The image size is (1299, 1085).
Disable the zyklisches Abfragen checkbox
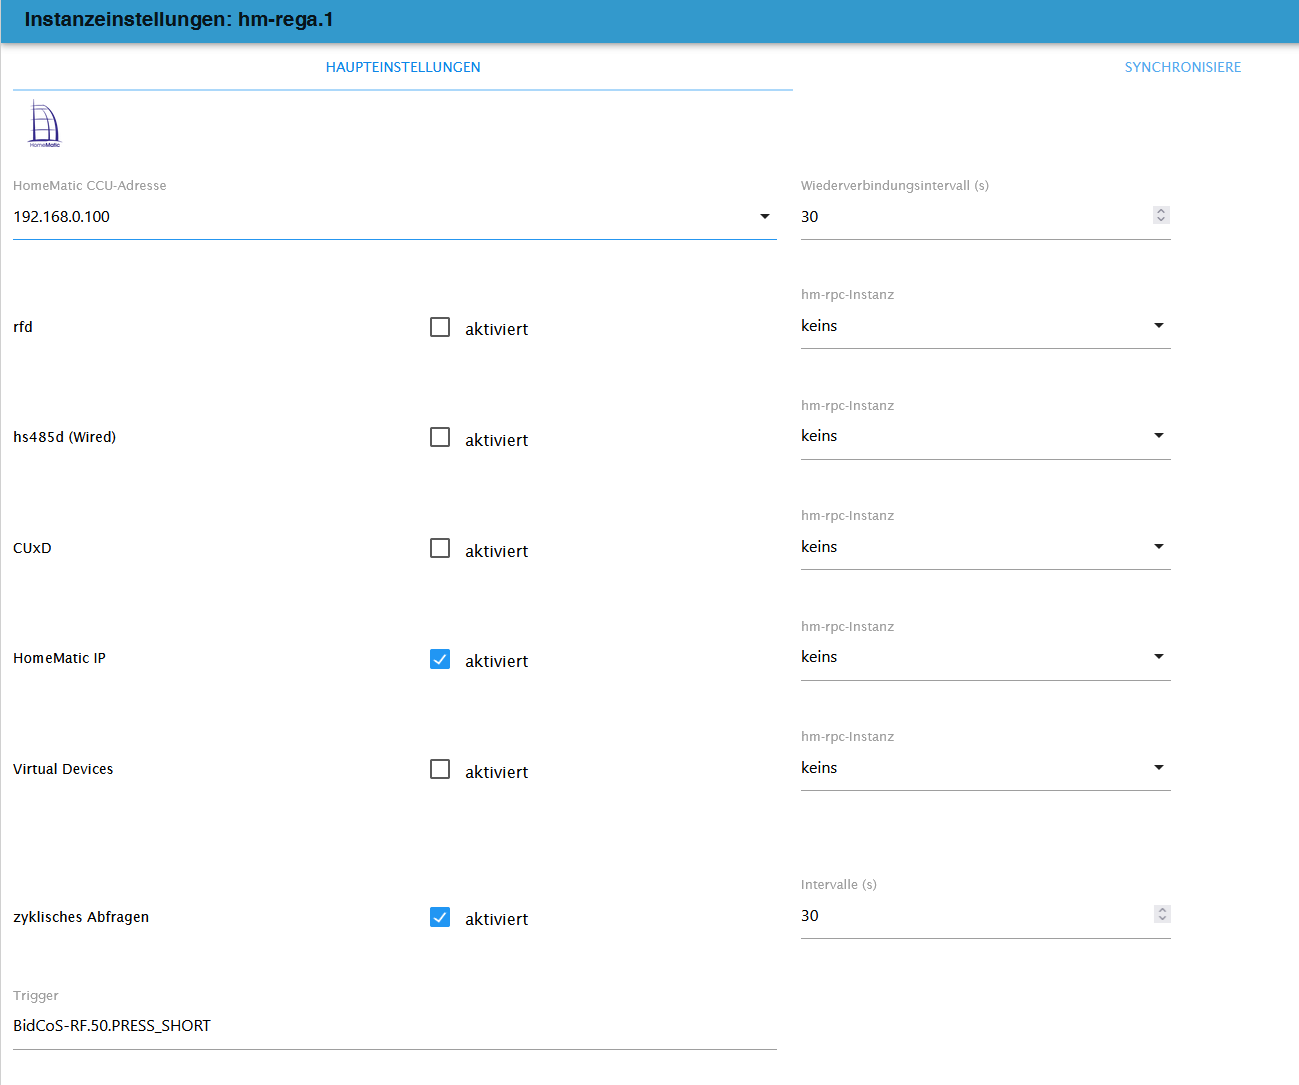point(440,917)
